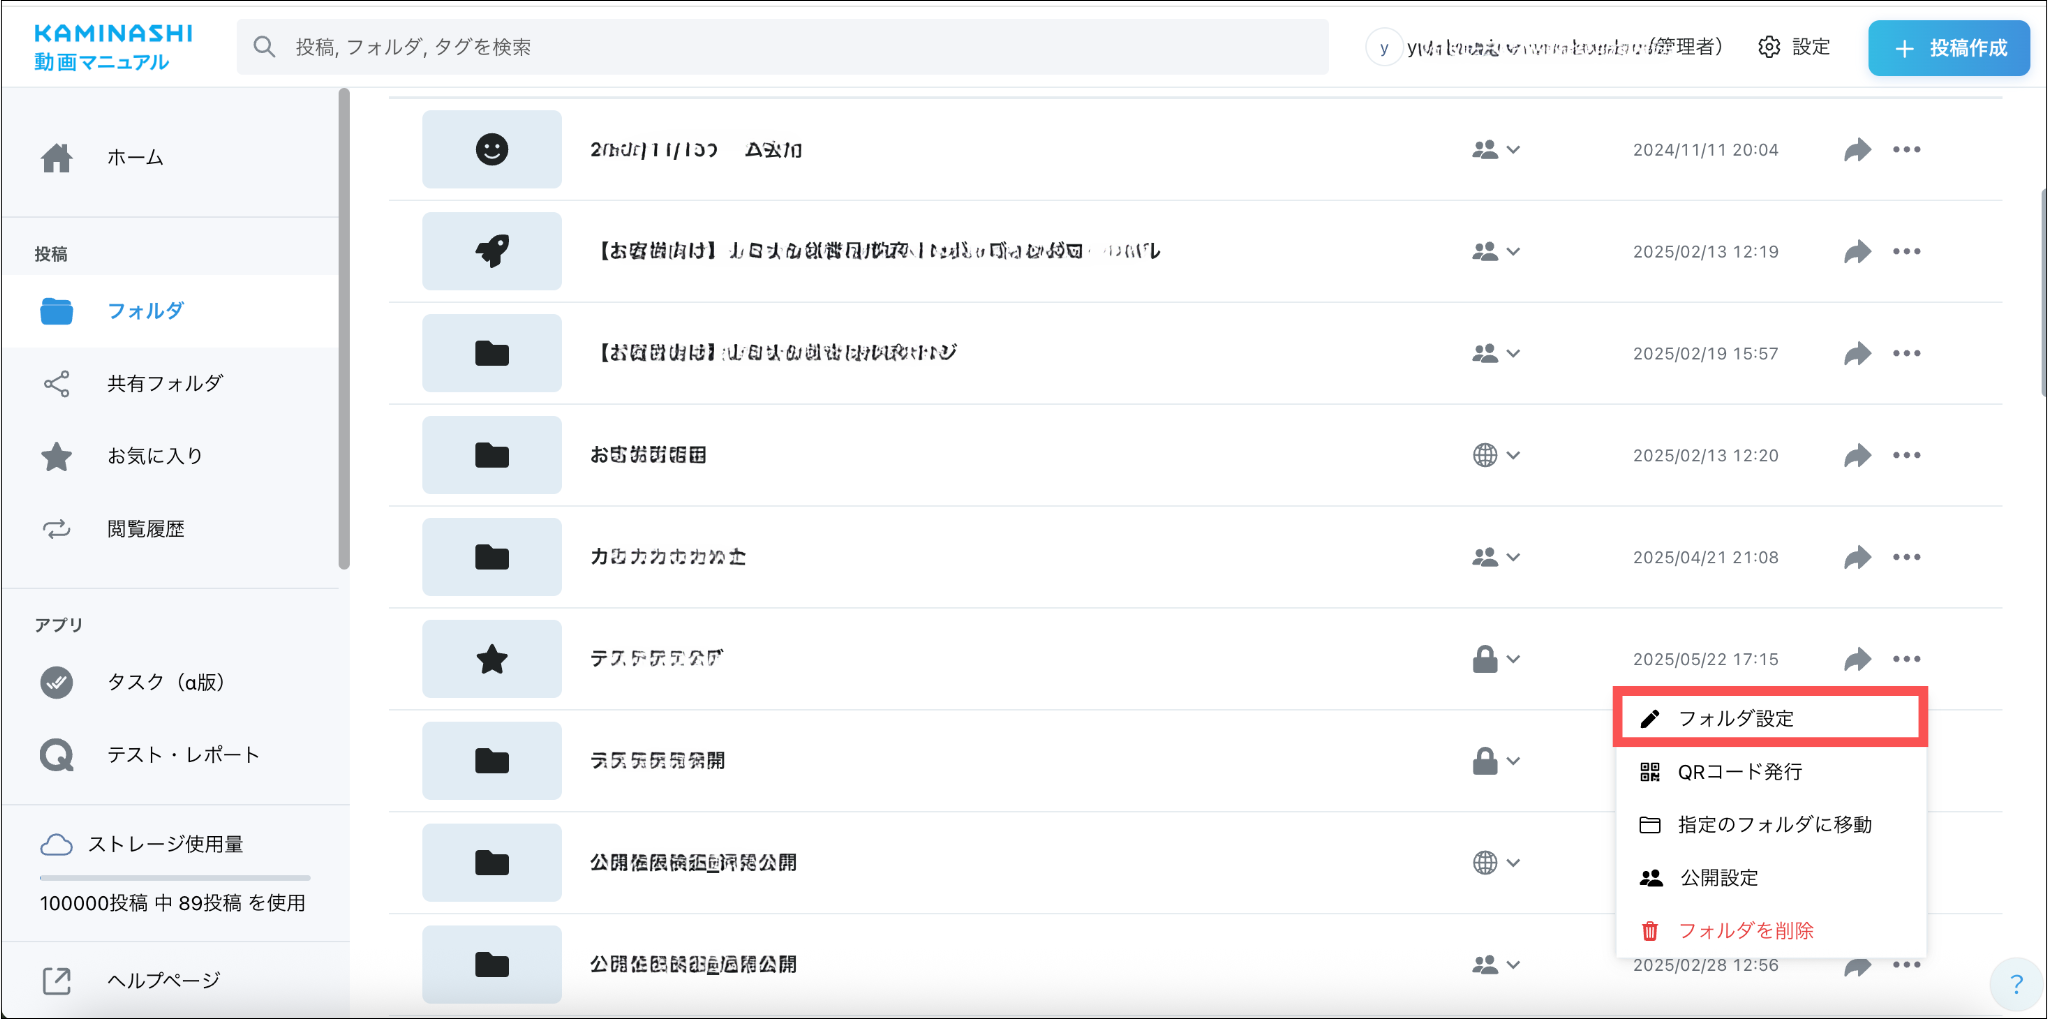
Task: Click the share-nodes icon beside 共有フォルダ
Action: (x=57, y=384)
